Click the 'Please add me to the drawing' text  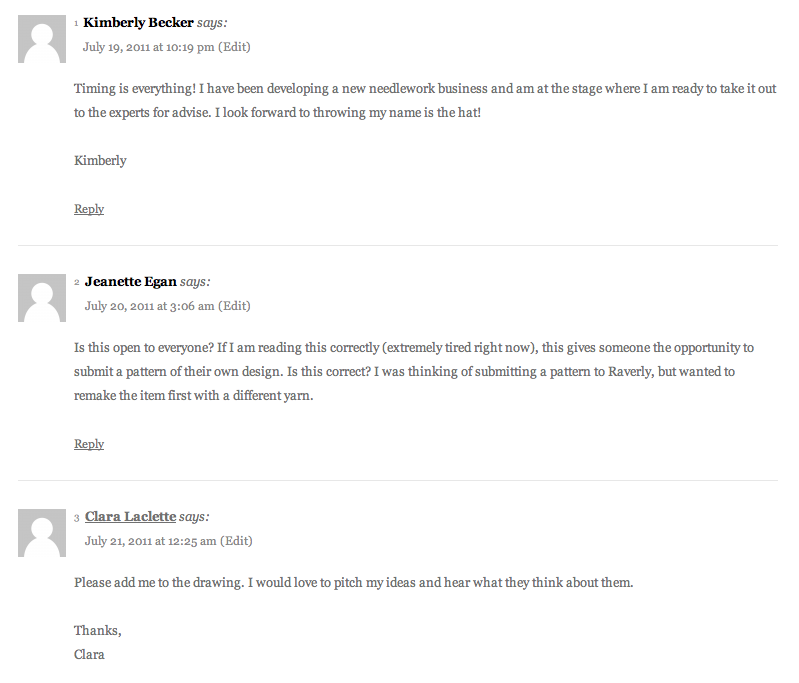coord(354,583)
